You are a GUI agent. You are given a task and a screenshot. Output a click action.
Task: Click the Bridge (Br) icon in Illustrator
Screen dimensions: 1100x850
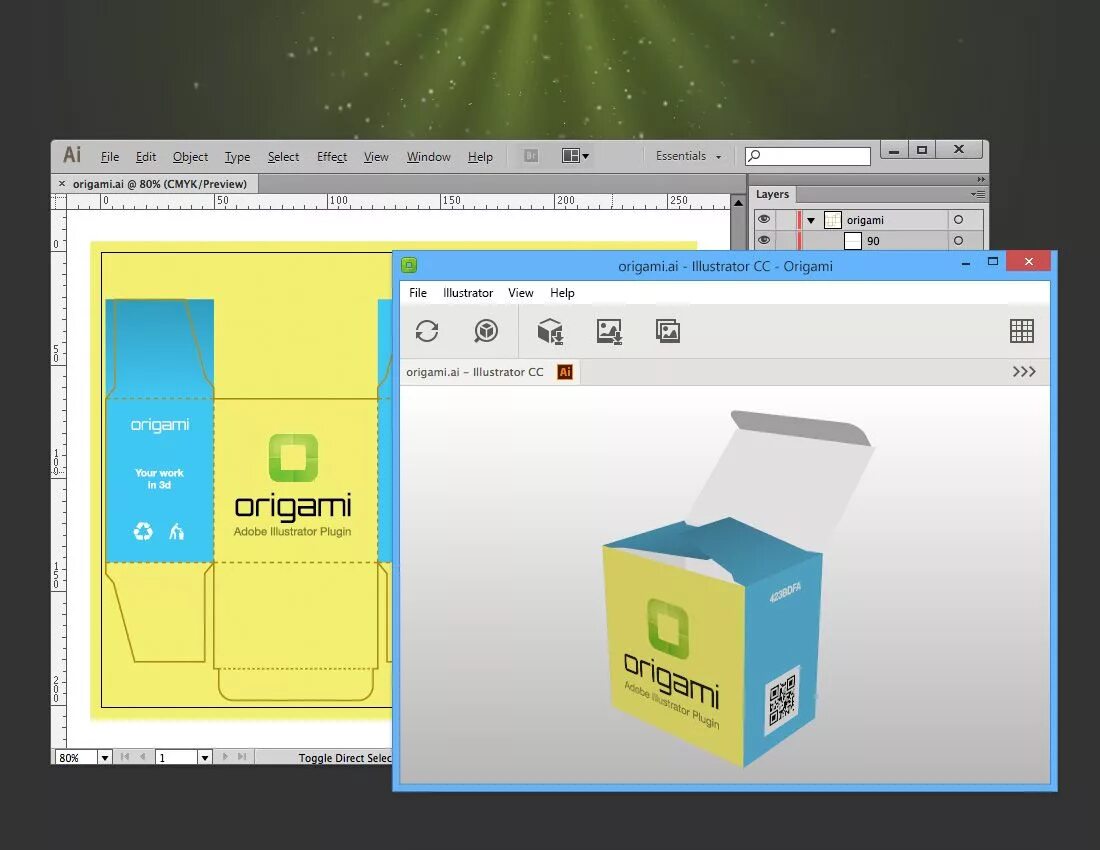pyautogui.click(x=531, y=156)
